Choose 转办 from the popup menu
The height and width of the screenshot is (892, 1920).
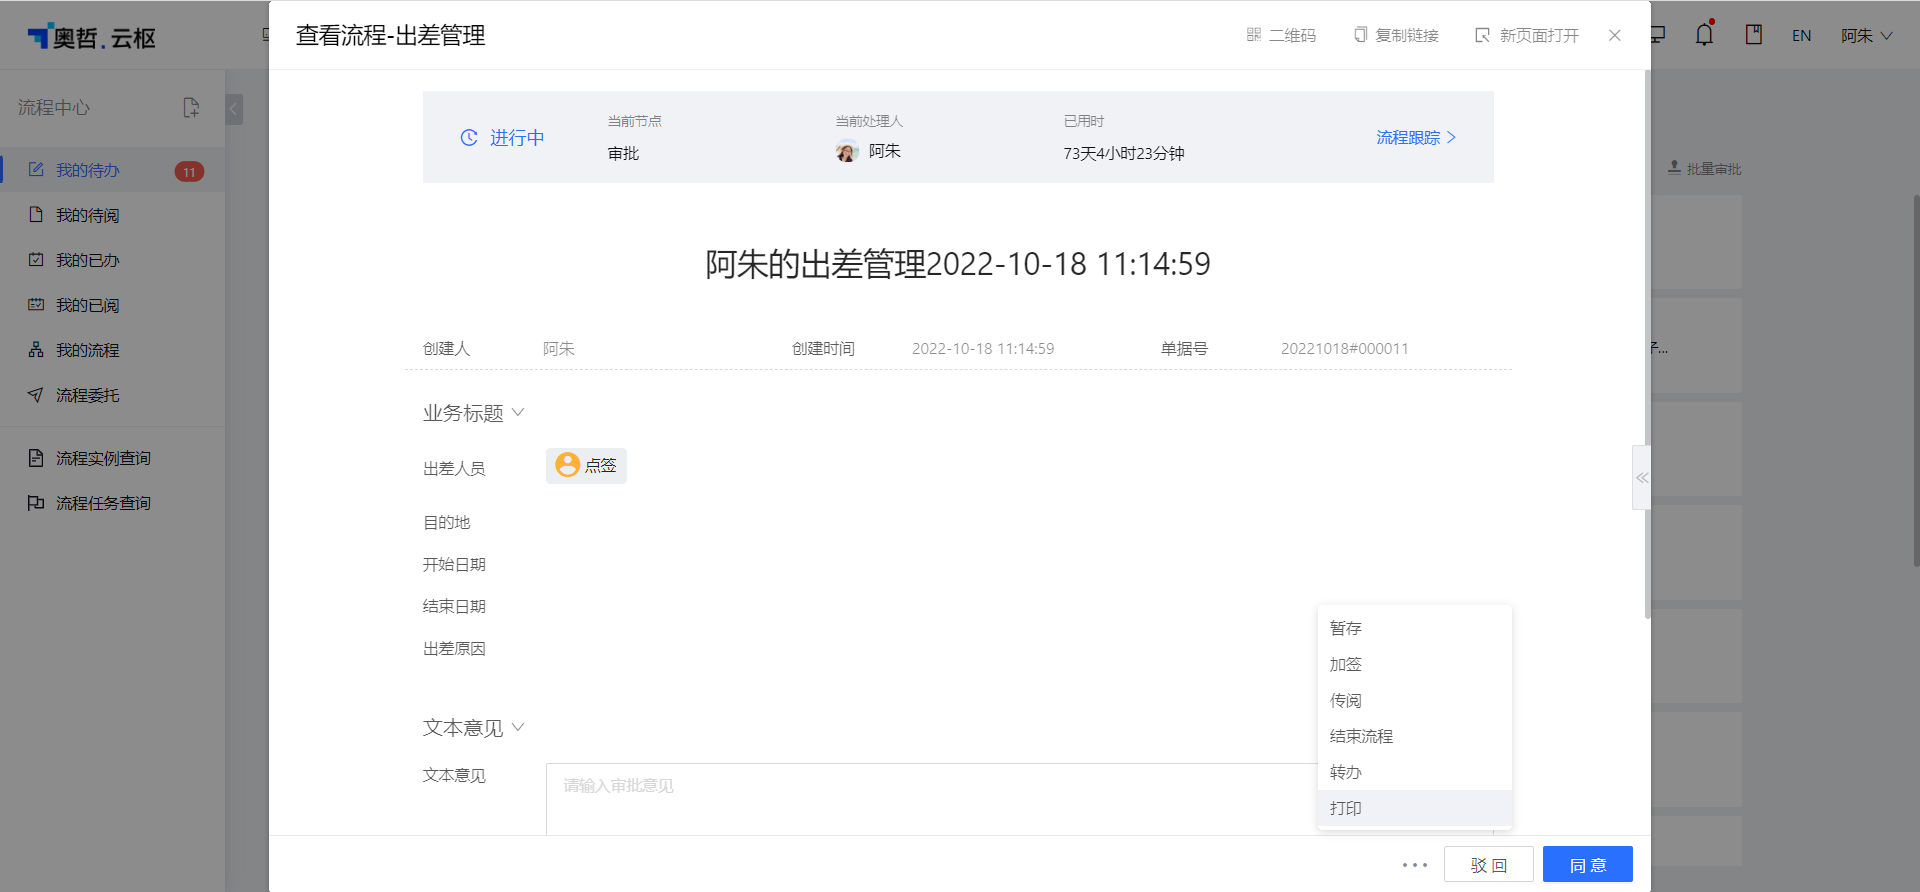pos(1414,772)
